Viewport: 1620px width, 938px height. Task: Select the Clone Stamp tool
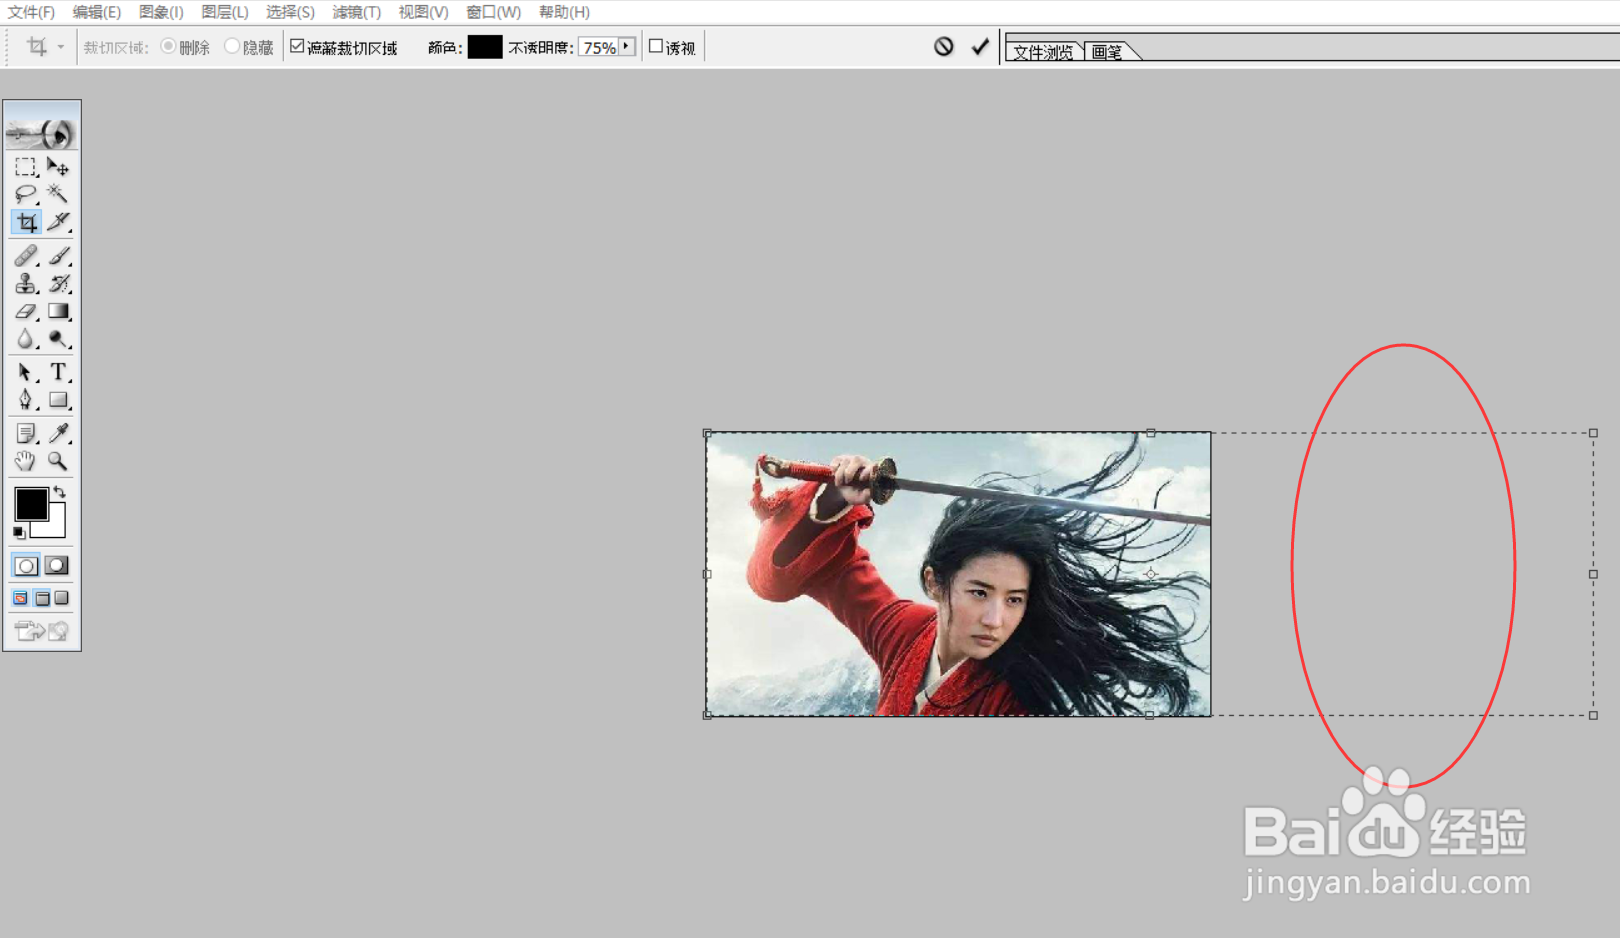click(26, 284)
